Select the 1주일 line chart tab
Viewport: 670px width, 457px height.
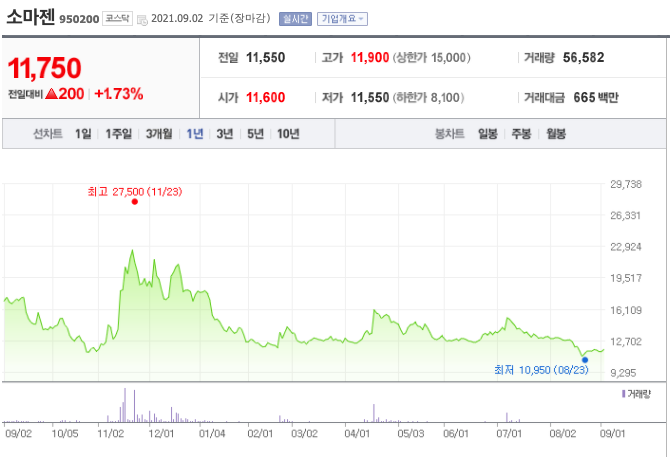(119, 134)
